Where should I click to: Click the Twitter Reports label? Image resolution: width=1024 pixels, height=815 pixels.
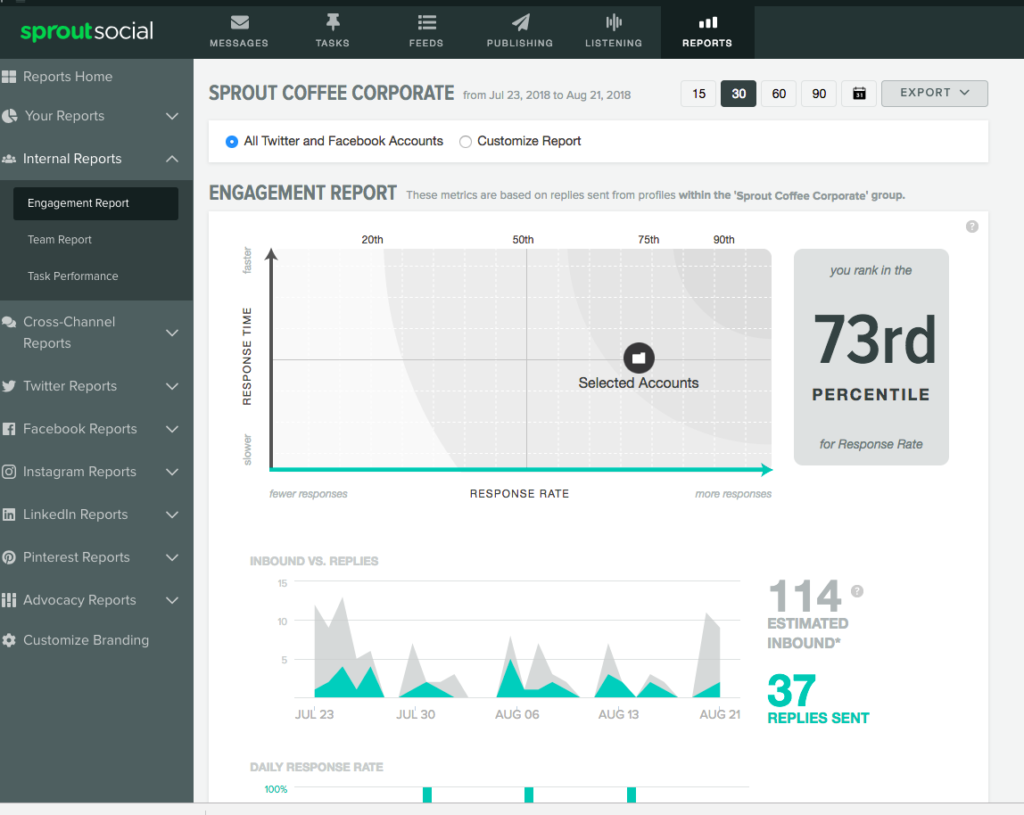(x=70, y=386)
